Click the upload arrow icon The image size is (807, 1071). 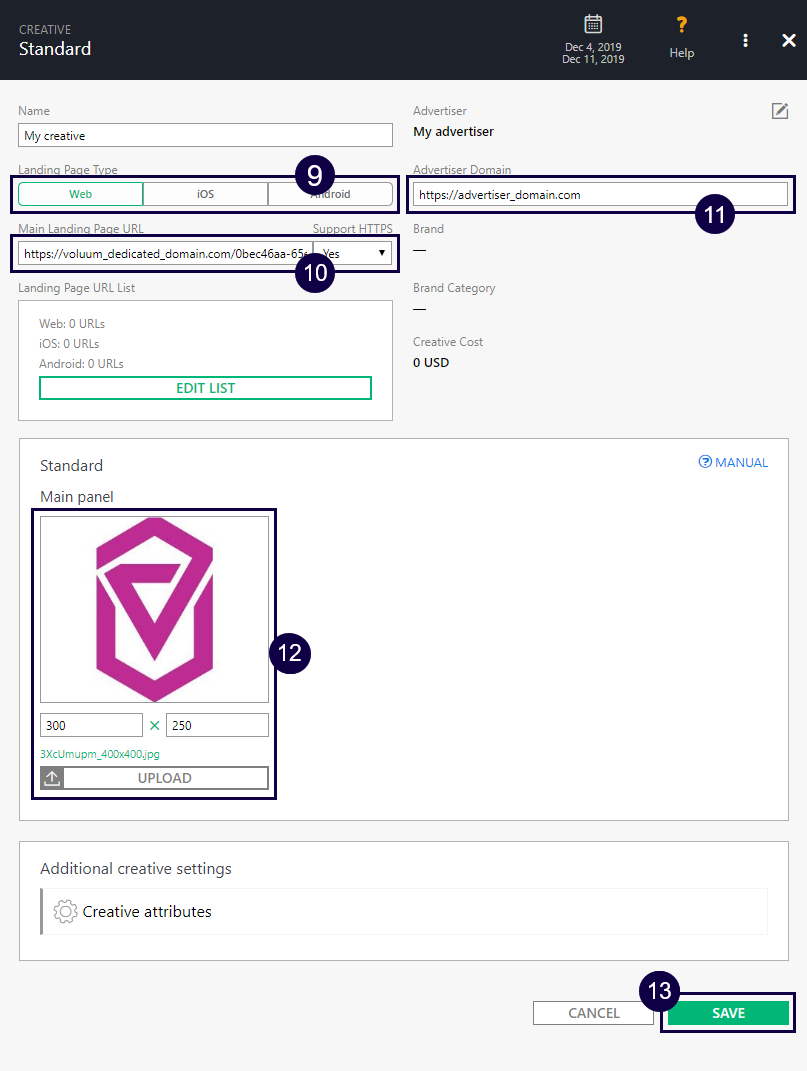coord(52,778)
